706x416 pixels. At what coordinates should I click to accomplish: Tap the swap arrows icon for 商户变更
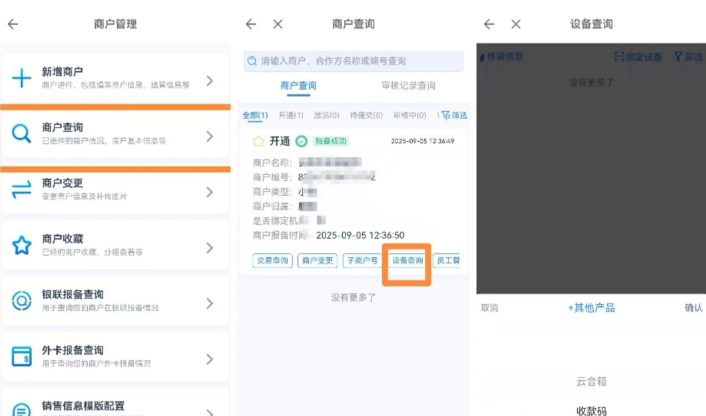(x=21, y=190)
